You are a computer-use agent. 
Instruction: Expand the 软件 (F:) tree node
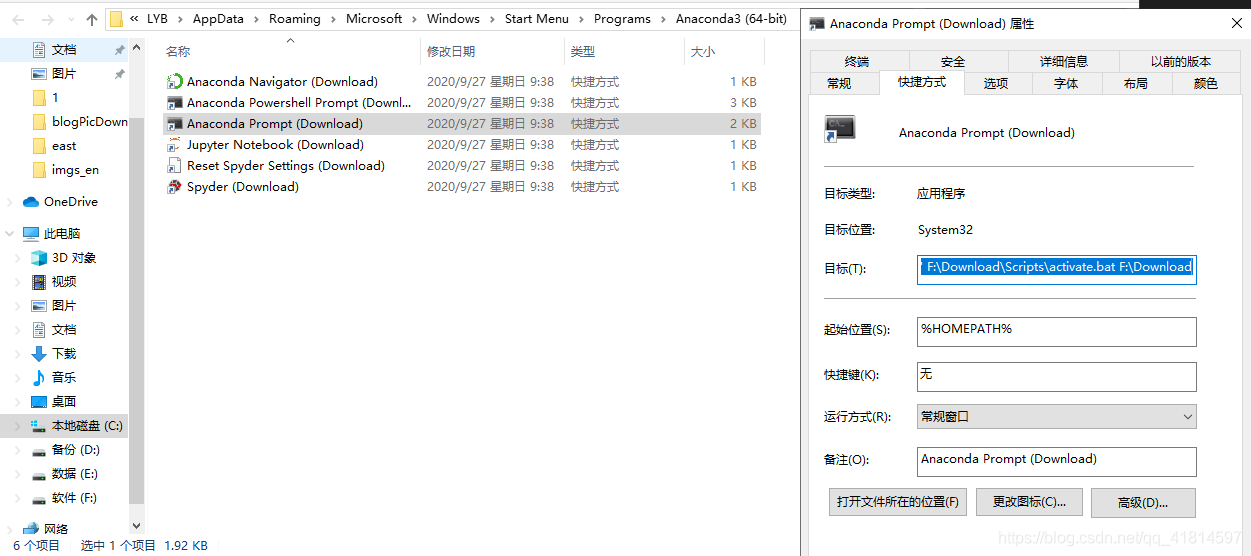coord(18,498)
